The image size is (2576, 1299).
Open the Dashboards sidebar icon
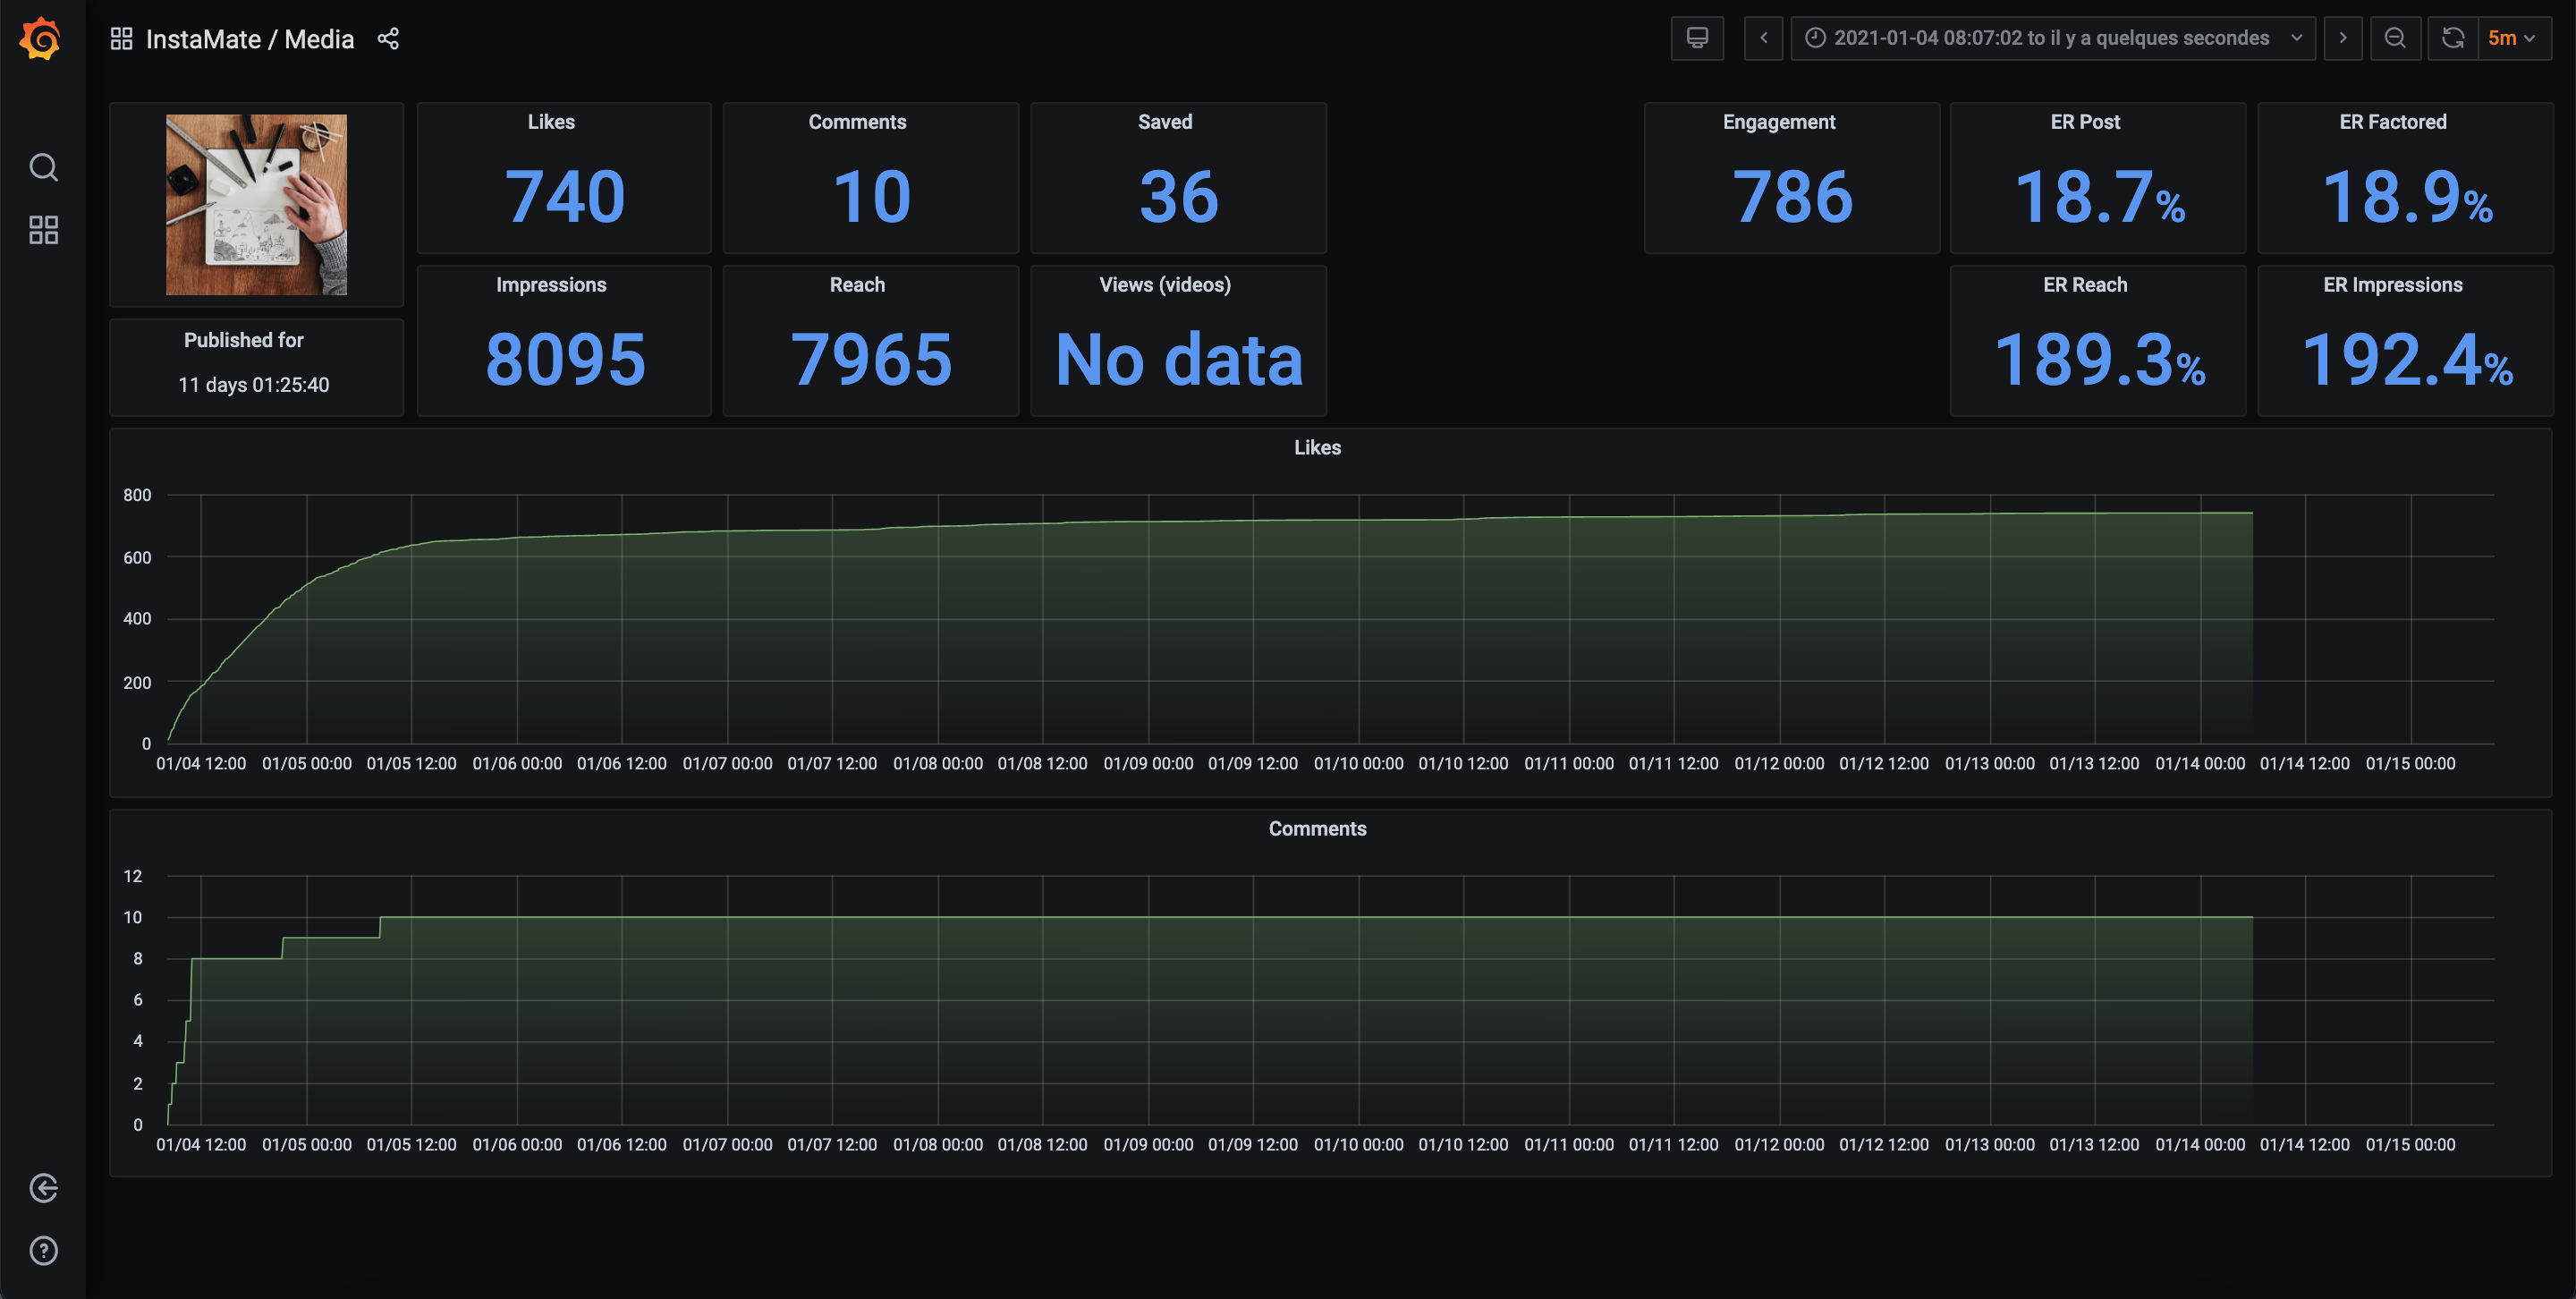(43, 230)
